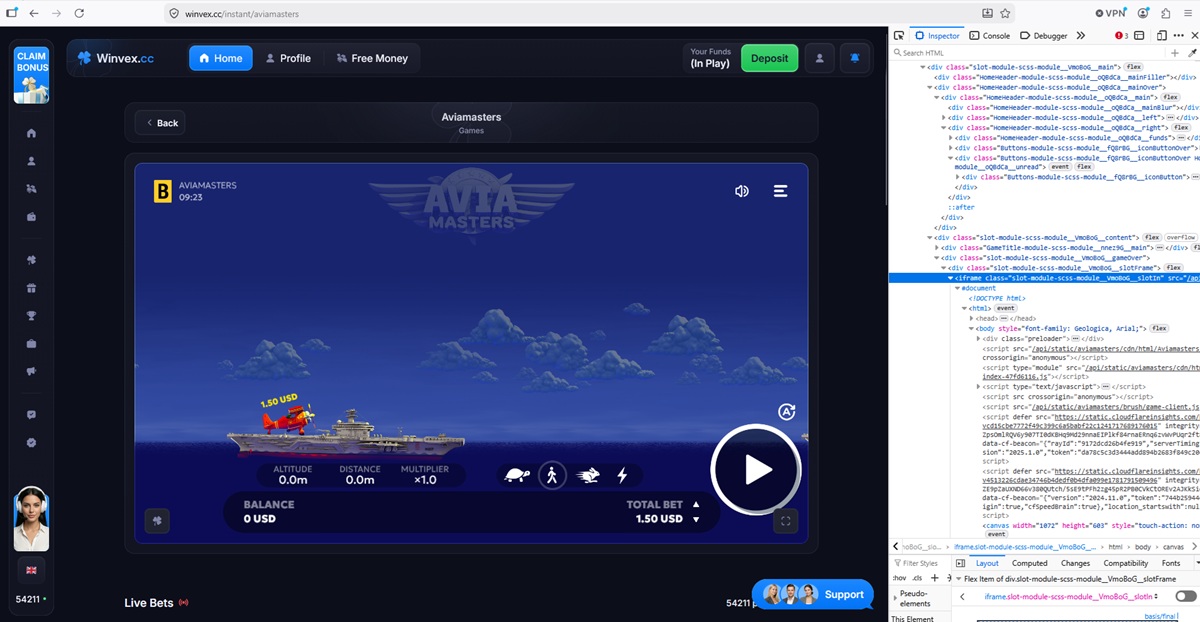The image size is (1200, 622).
Task: Expand the GameTitle-module main div node
Action: pyautogui.click(x=936, y=247)
